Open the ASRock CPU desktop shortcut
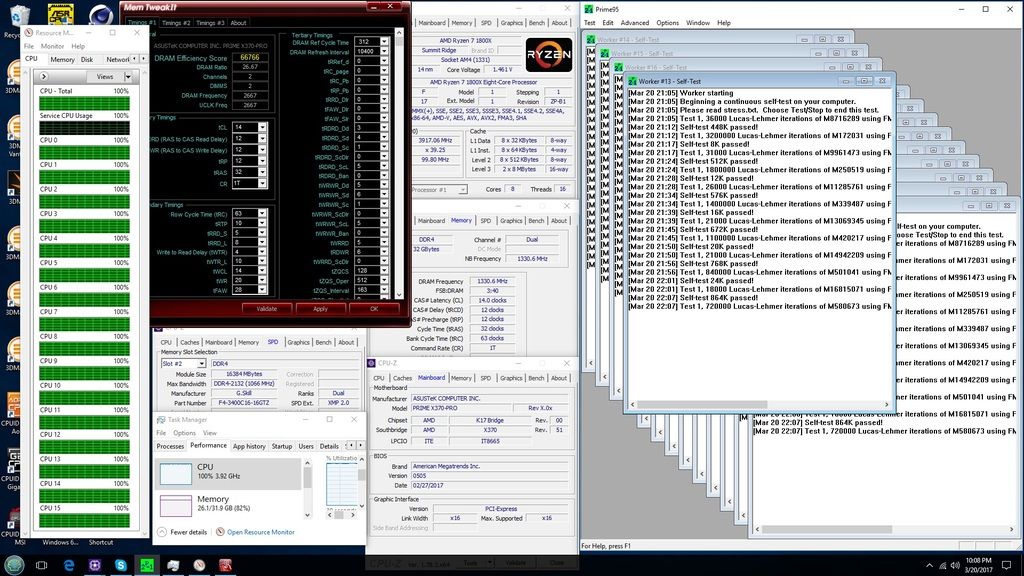 tap(61, 14)
